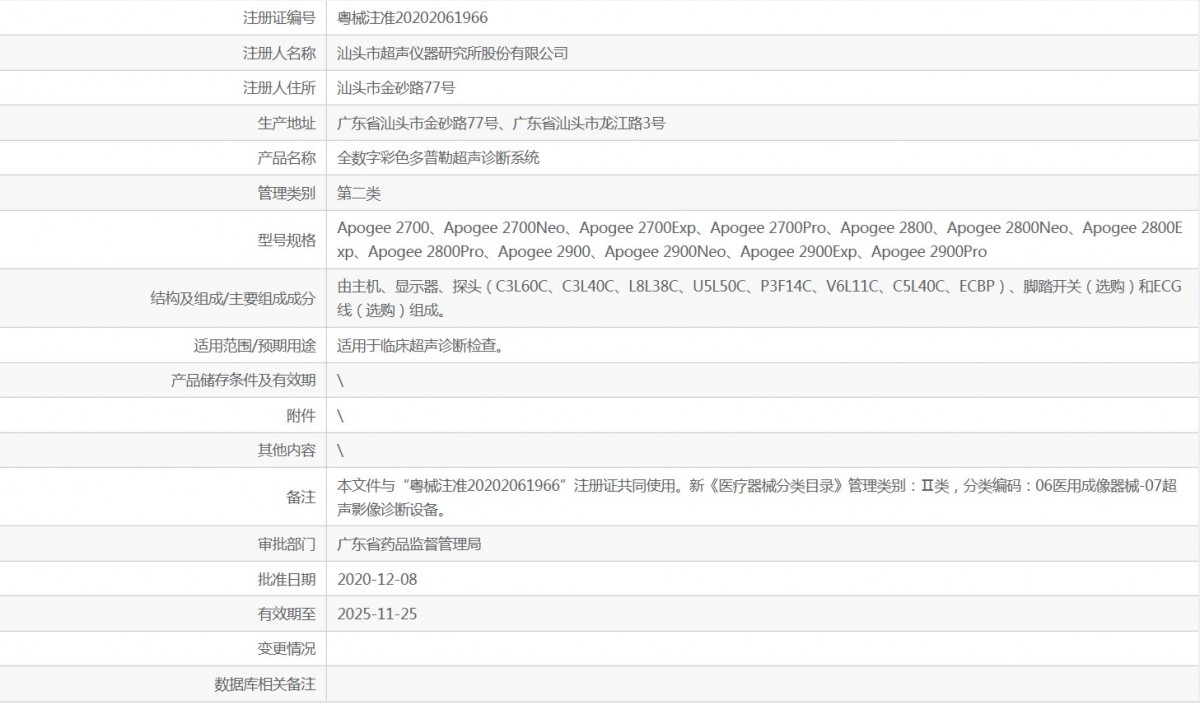Screen dimensions: 1200x705
Task: Click the label 生产地址
Action: click(x=287, y=123)
